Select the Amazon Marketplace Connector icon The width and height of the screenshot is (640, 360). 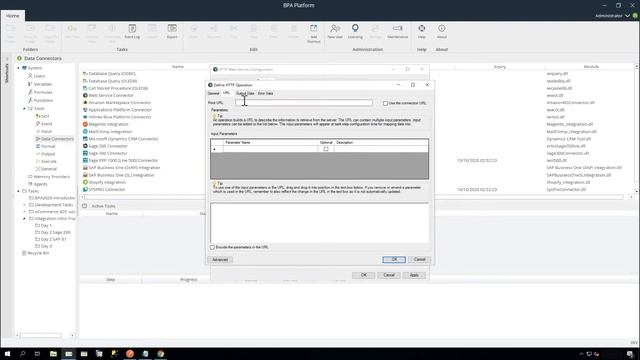[x=85, y=102]
